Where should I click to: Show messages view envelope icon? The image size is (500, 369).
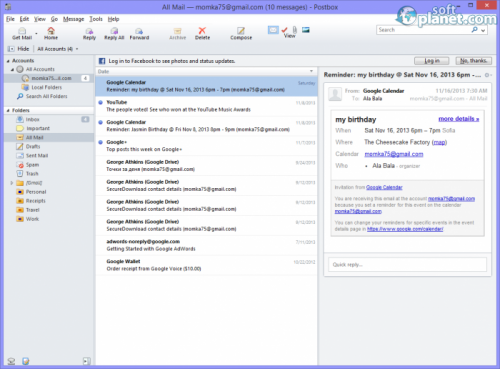[x=273, y=30]
